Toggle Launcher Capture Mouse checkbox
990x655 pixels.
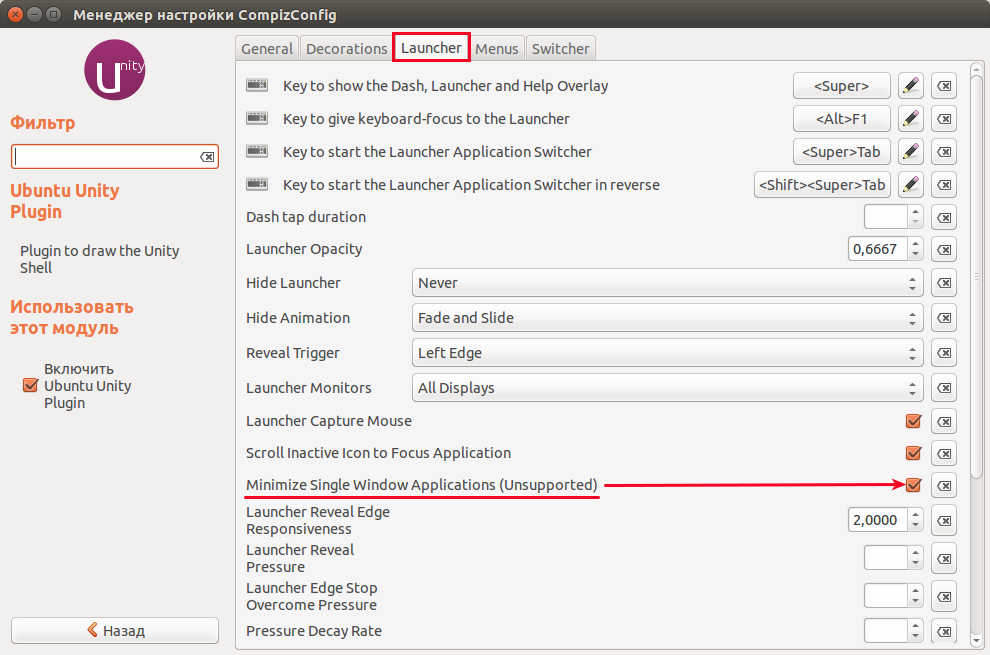tap(913, 421)
